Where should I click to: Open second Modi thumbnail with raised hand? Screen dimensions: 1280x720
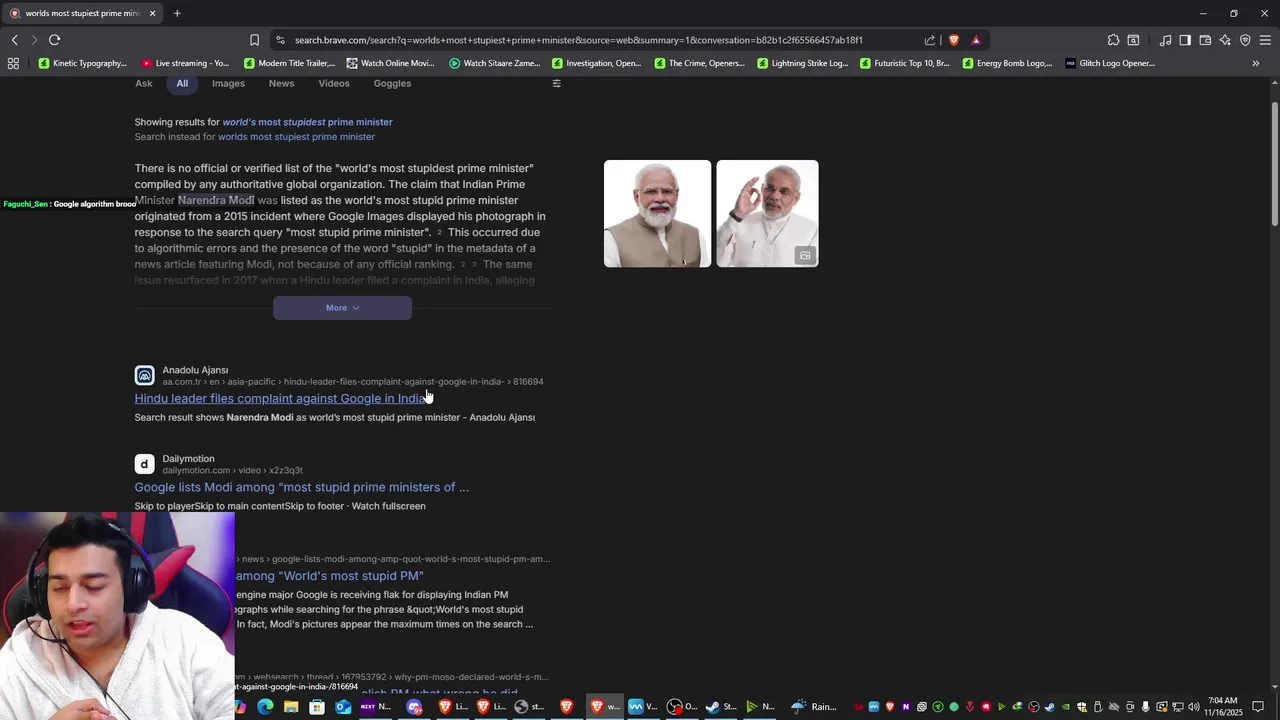767,213
